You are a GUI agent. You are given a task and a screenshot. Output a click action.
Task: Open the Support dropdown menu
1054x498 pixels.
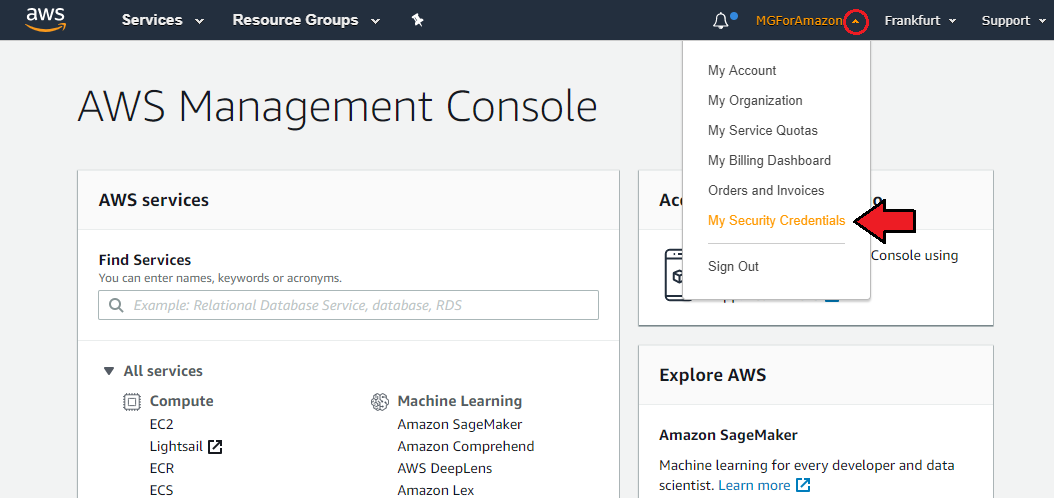[x=1014, y=21]
